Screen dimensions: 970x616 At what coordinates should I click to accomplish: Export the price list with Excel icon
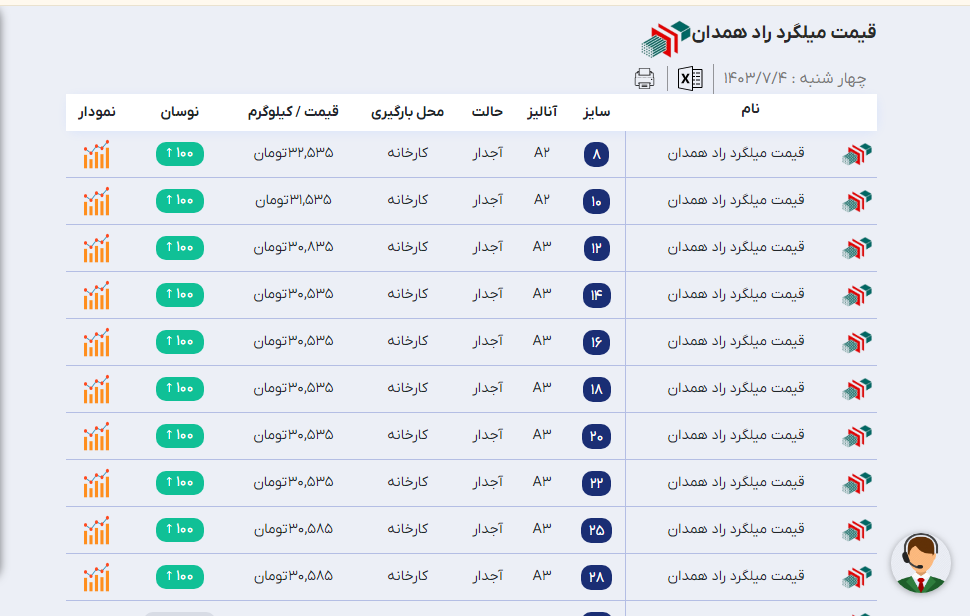pyautogui.click(x=690, y=79)
